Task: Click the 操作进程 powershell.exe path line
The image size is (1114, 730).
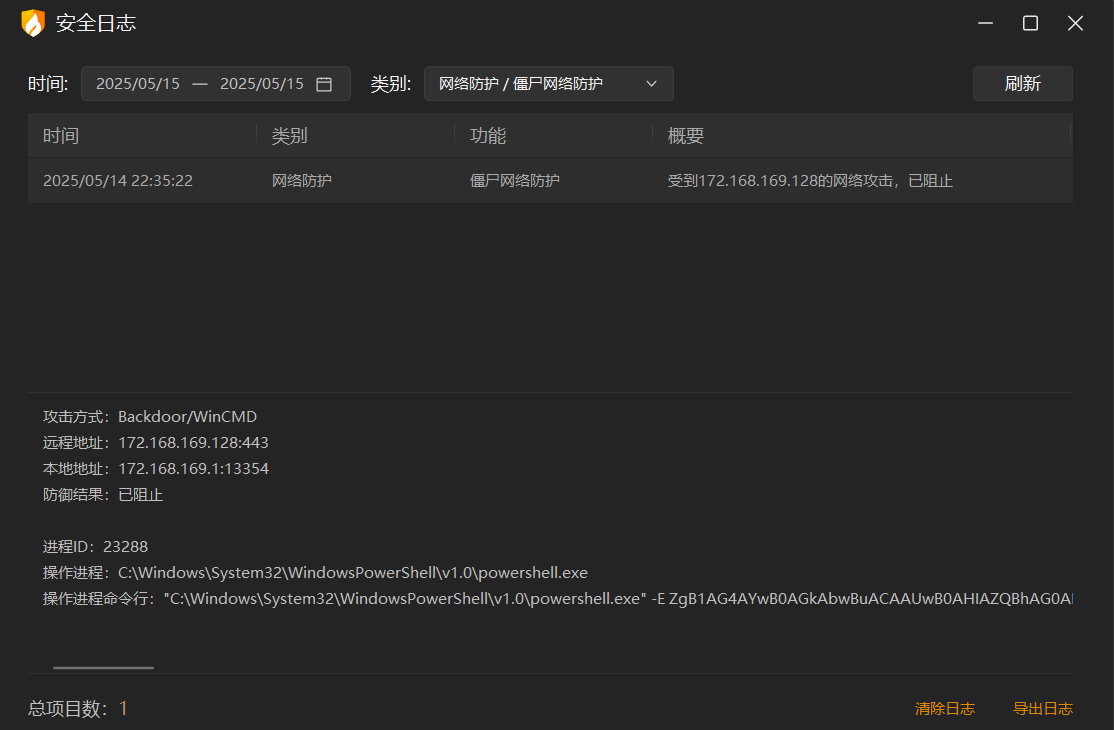Action: (315, 572)
